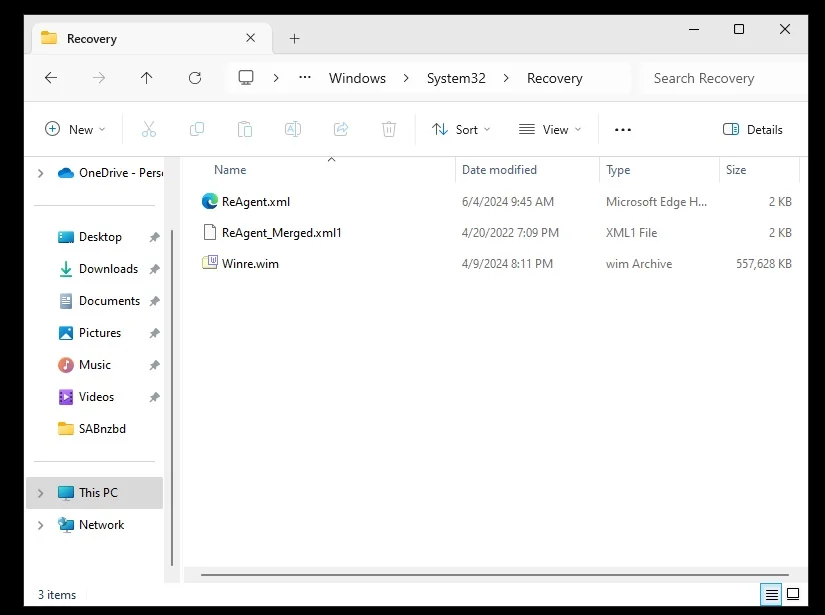This screenshot has width=825, height=615.
Task: Unpin Downloads using its pin icon
Action: pyautogui.click(x=154, y=269)
